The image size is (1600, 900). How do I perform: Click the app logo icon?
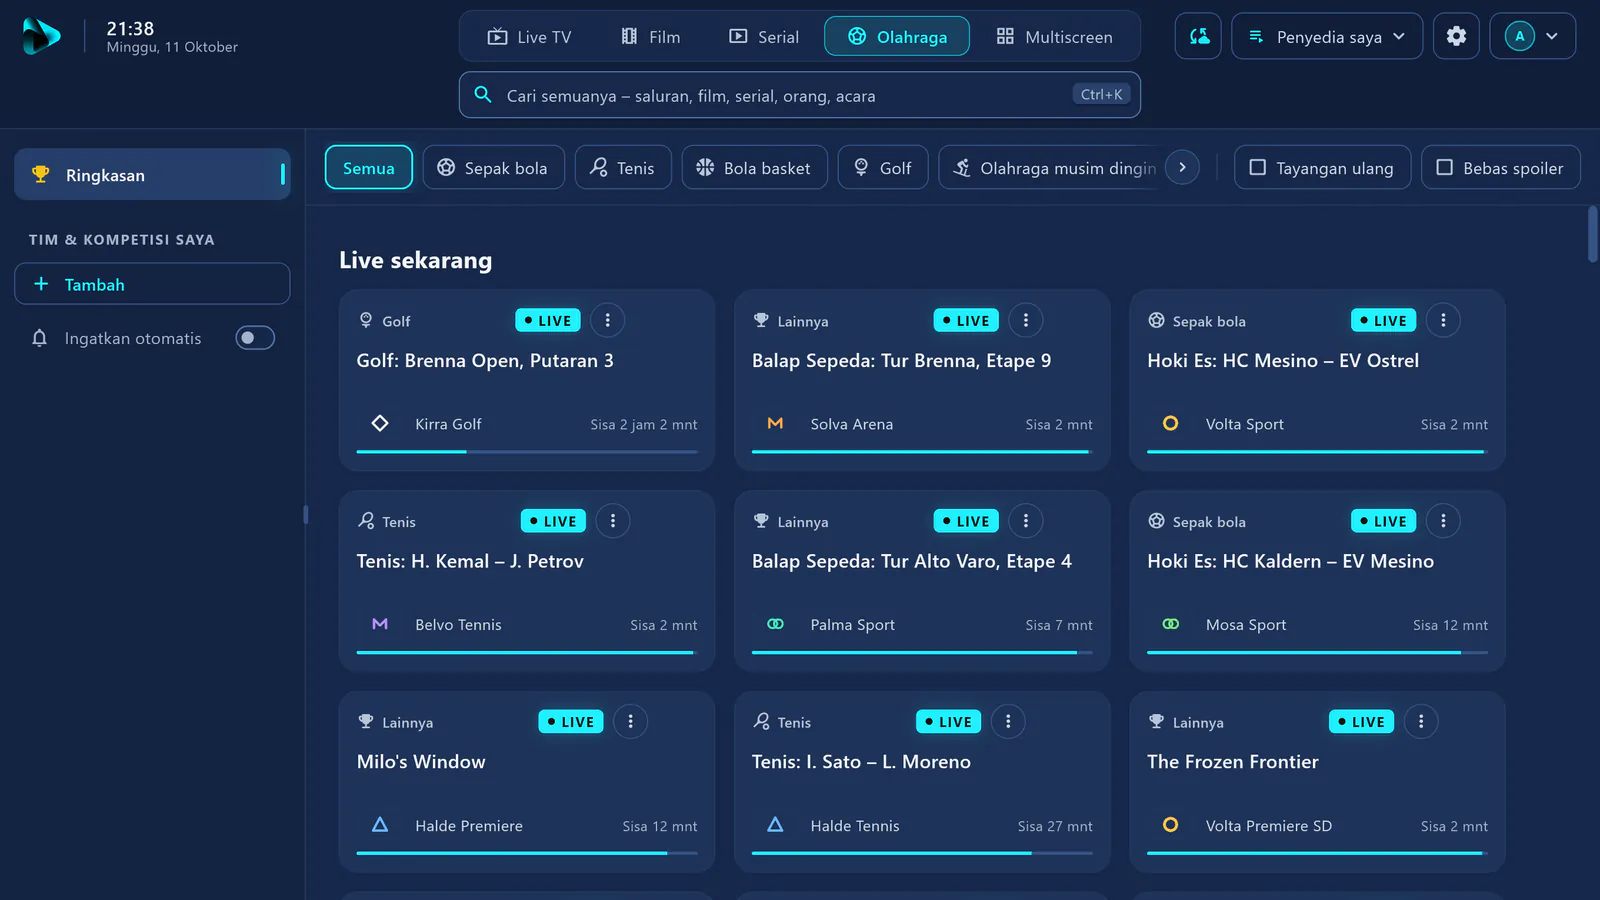click(x=41, y=36)
